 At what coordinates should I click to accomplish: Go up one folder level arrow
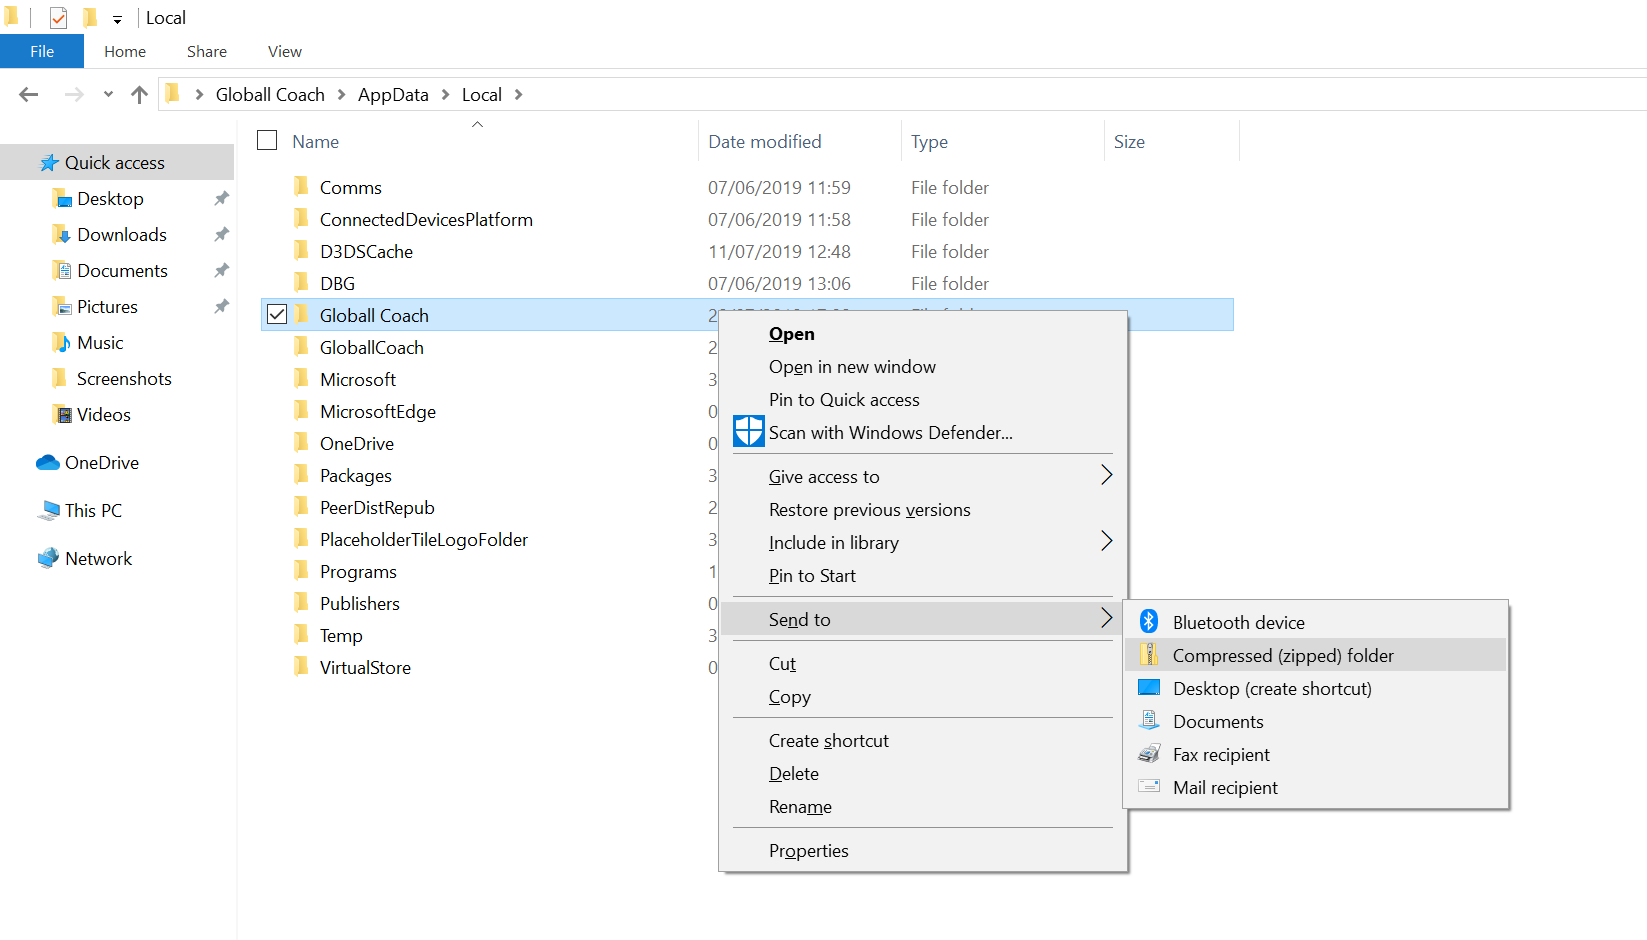[139, 95]
